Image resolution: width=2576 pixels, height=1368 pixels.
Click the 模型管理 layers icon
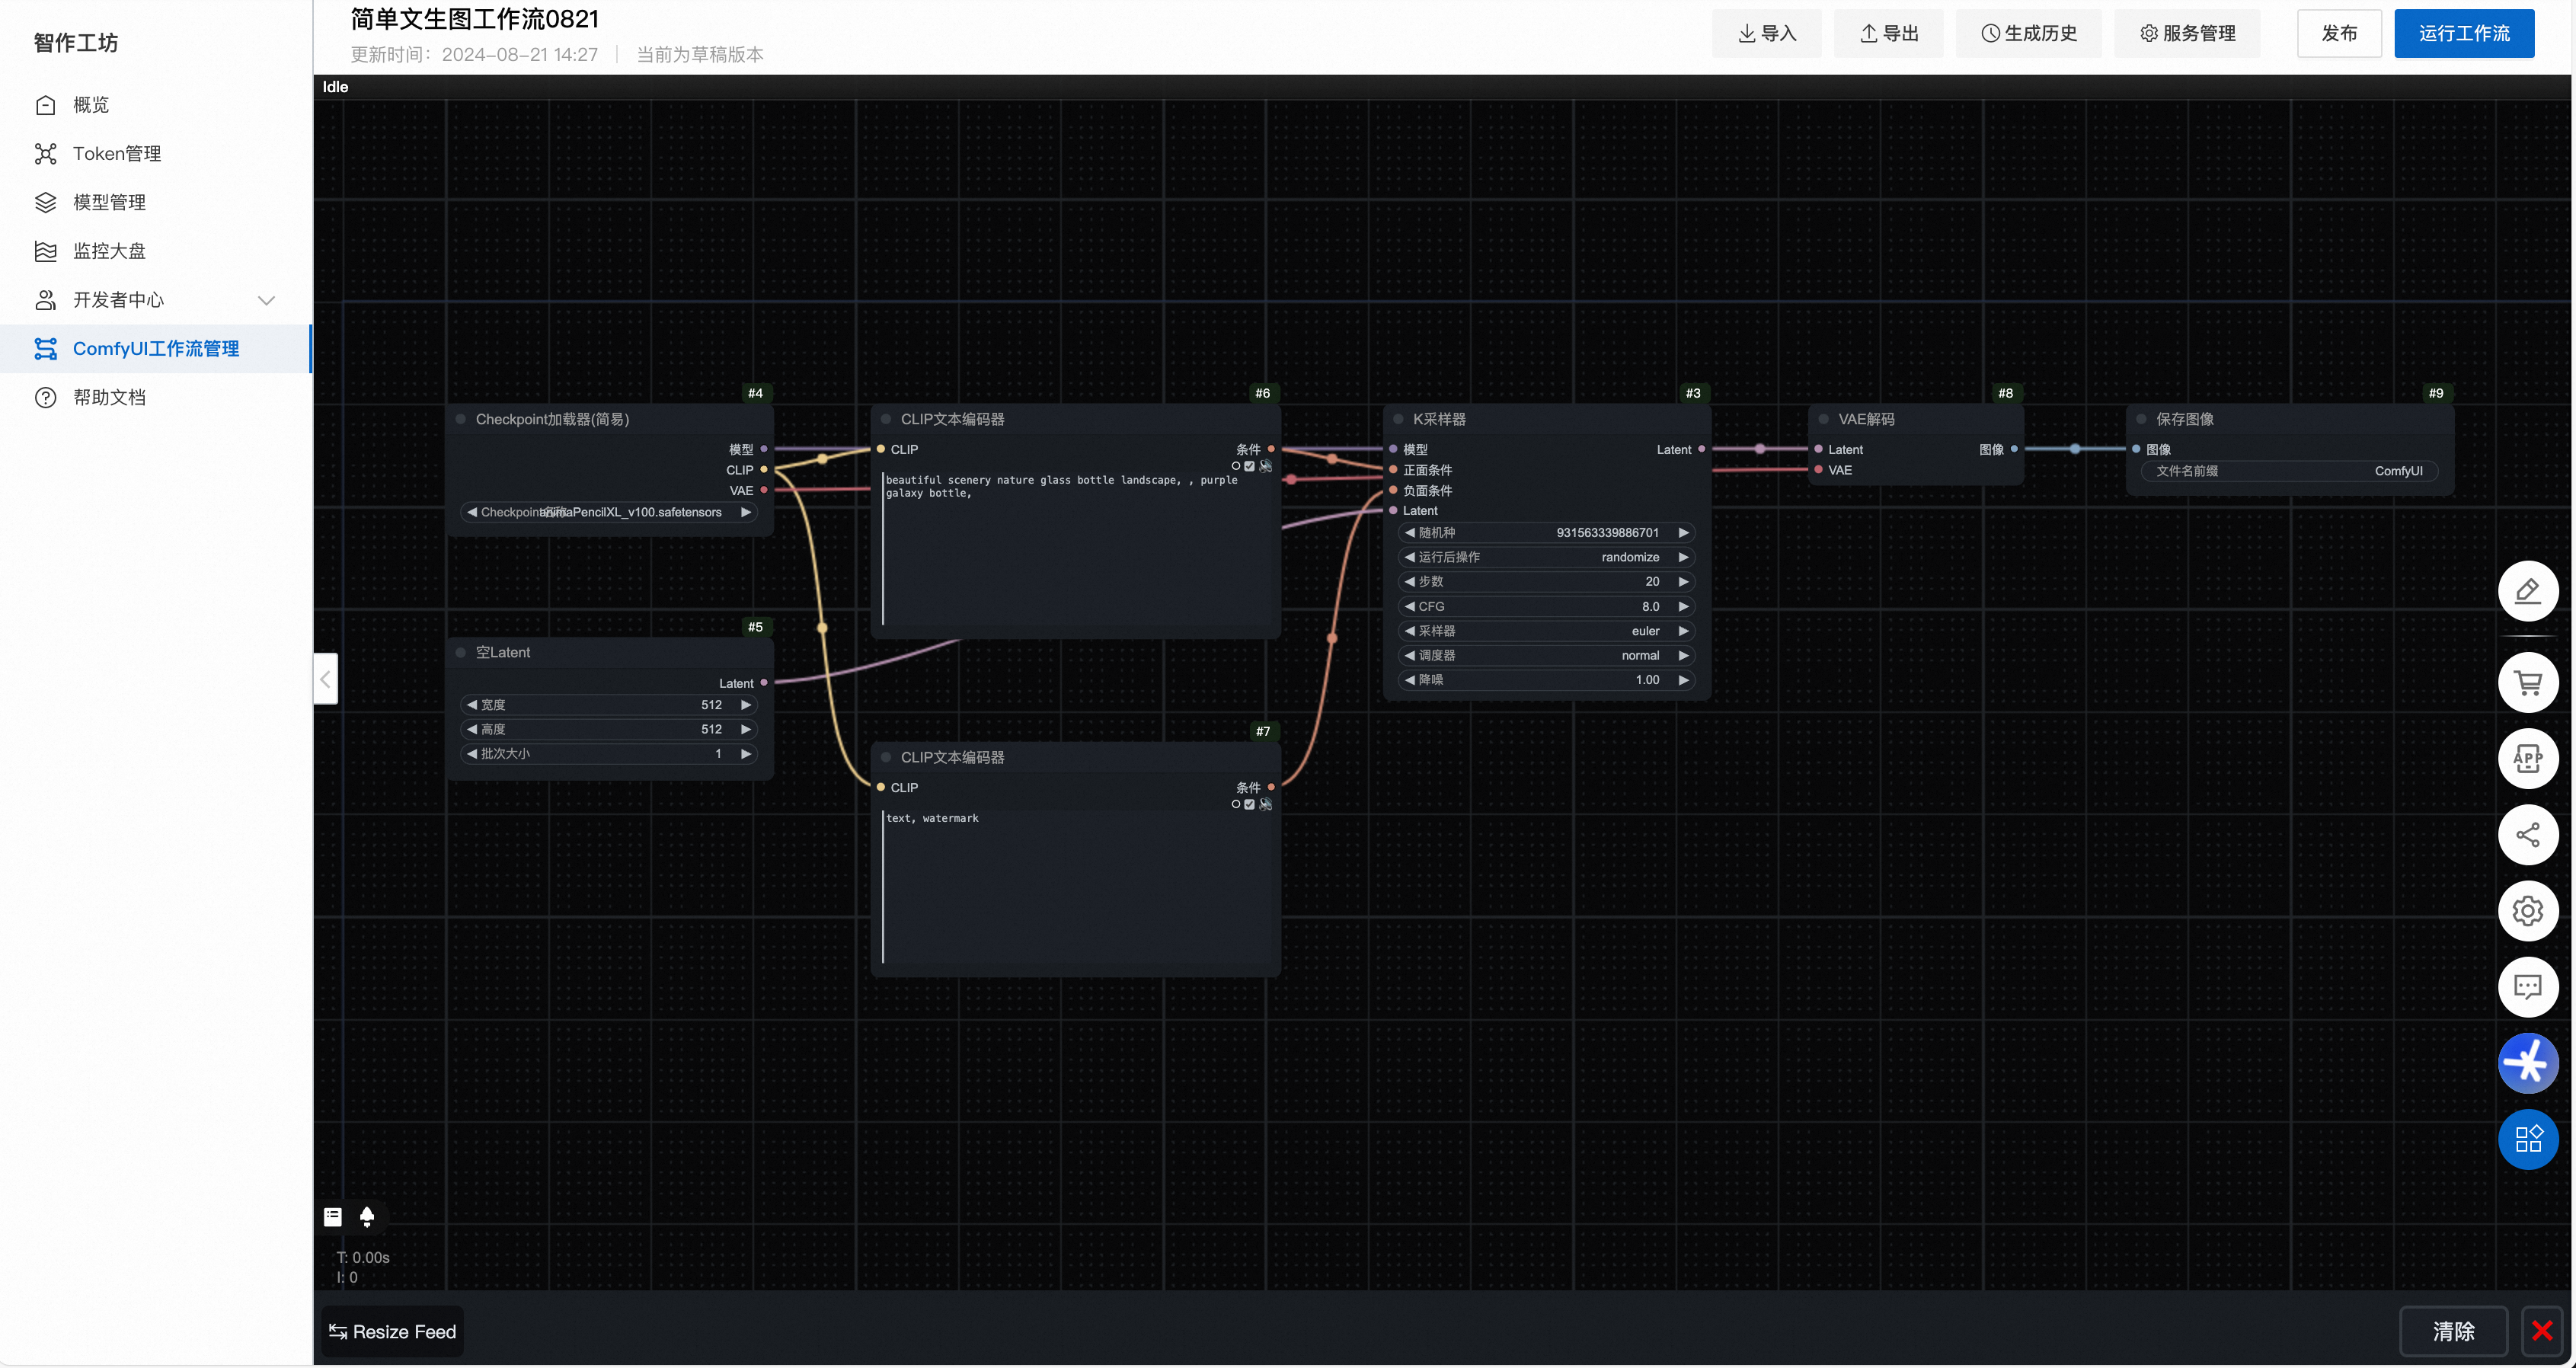45,202
